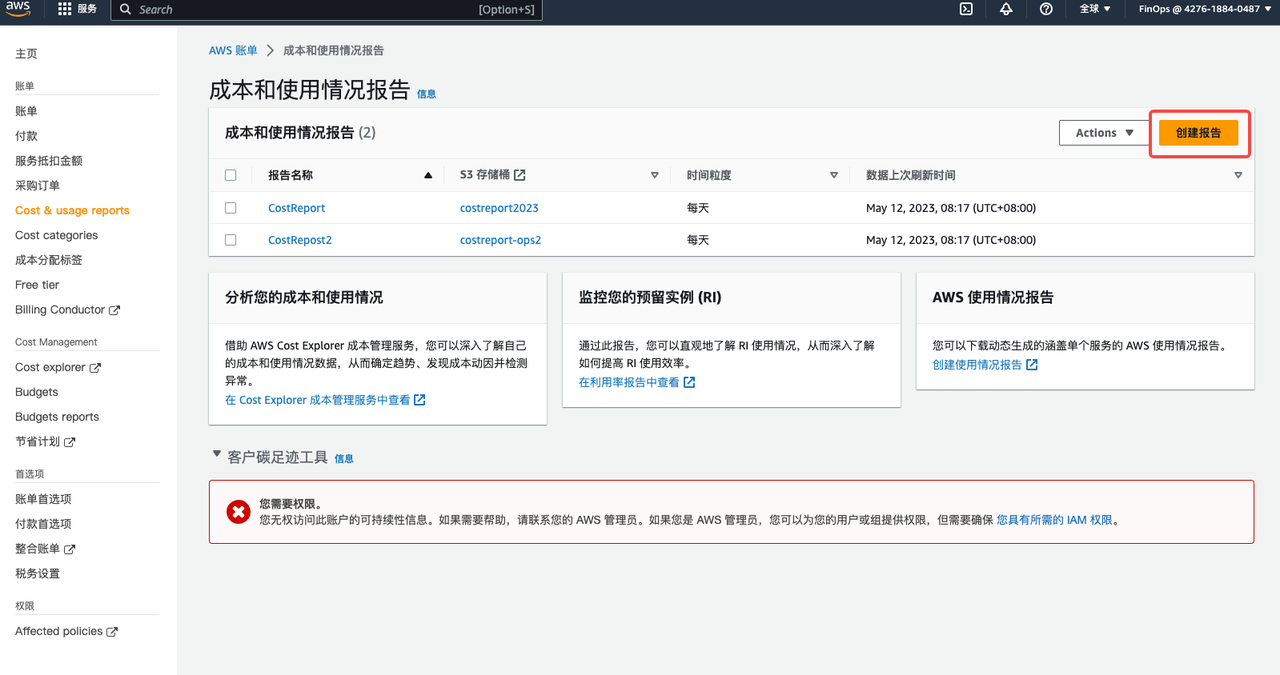
Task: Open Free tier in sidebar
Action: tap(37, 285)
